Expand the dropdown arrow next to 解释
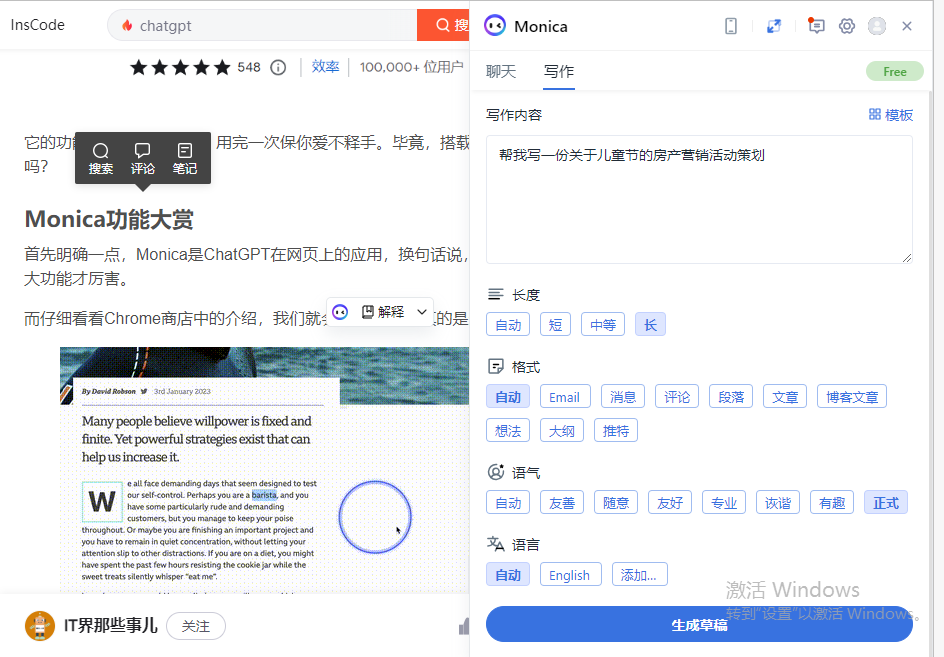The width and height of the screenshot is (944, 657). pos(422,312)
